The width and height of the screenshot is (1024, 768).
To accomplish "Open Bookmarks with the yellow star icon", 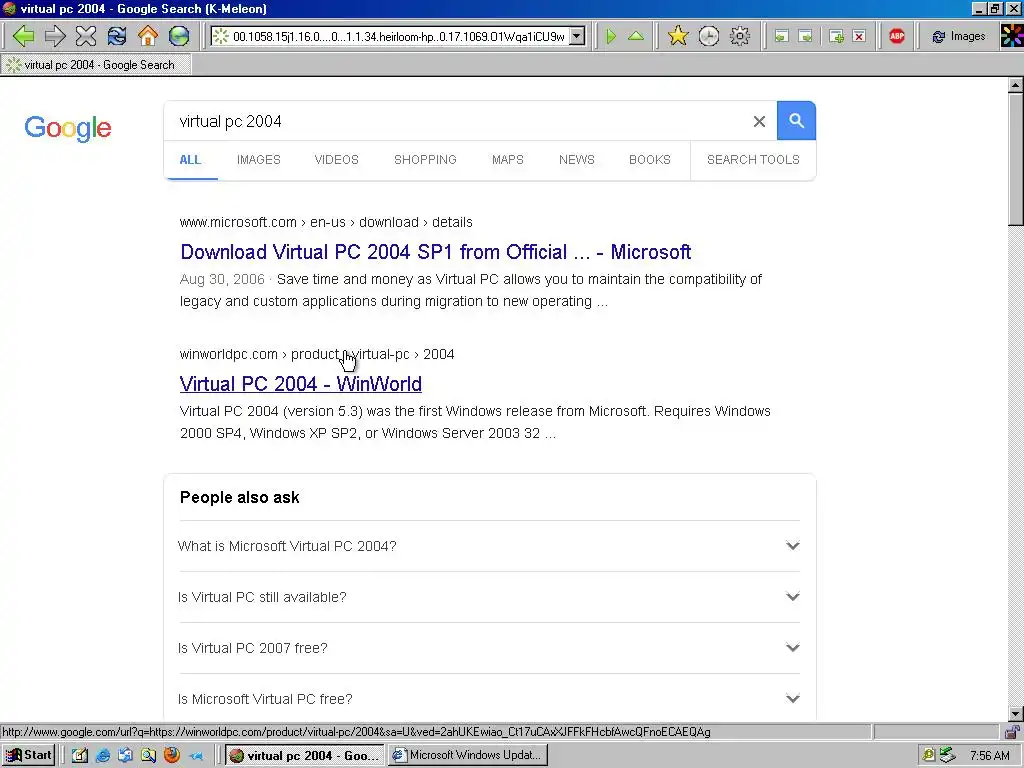I will click(x=678, y=36).
